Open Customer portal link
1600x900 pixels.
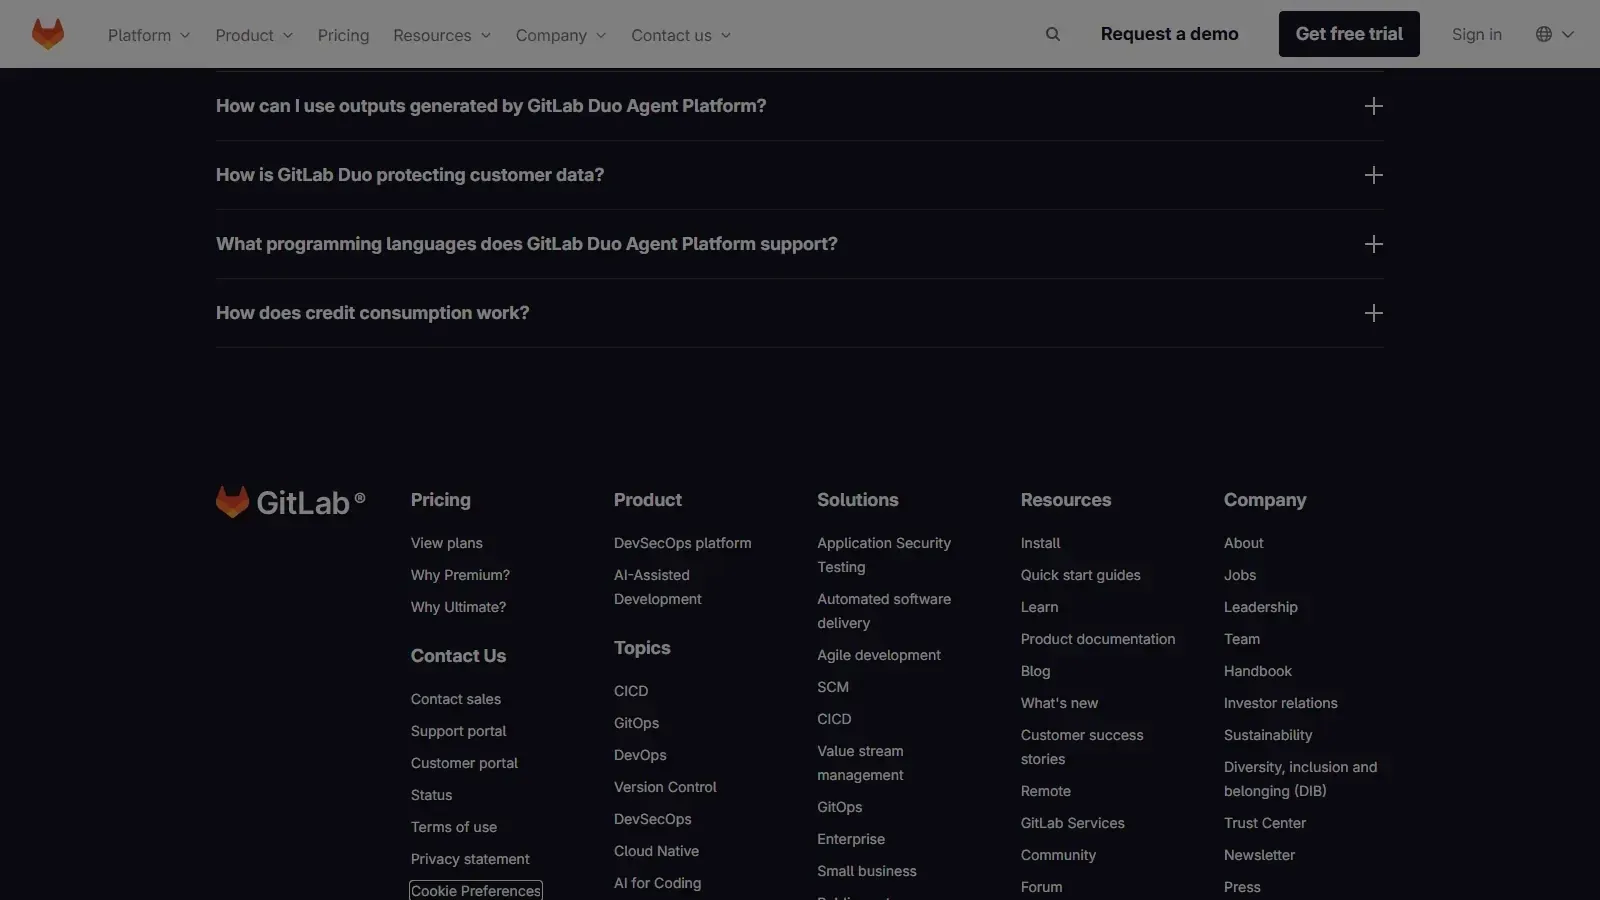[464, 763]
